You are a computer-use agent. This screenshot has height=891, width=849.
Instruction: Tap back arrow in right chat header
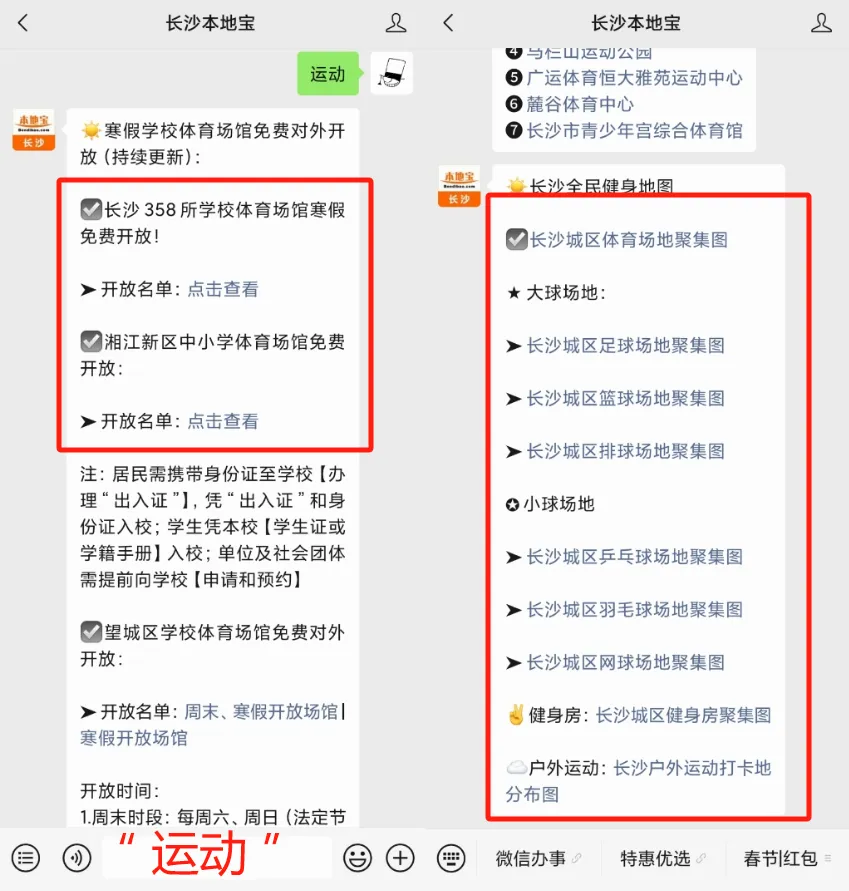tap(448, 23)
